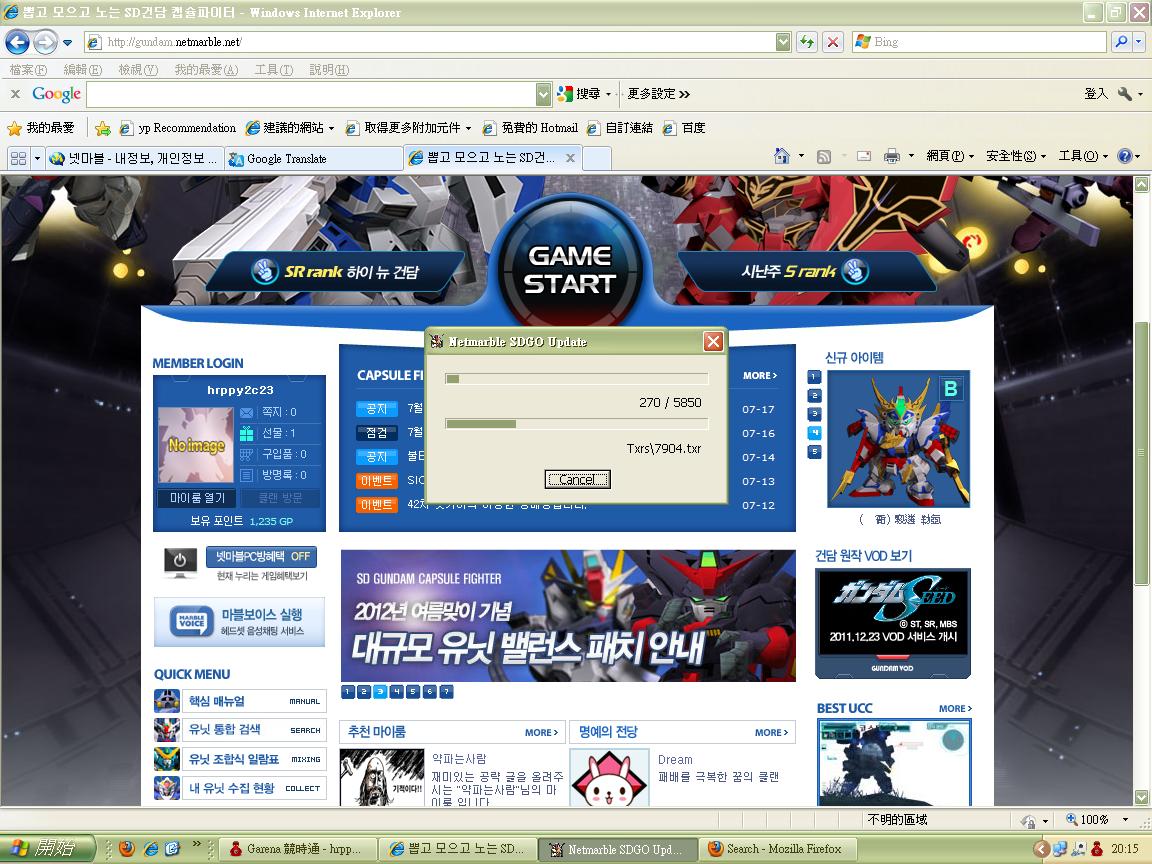Open the 網頁(P) command bar dropdown
This screenshot has width=1152, height=864.
949,156
